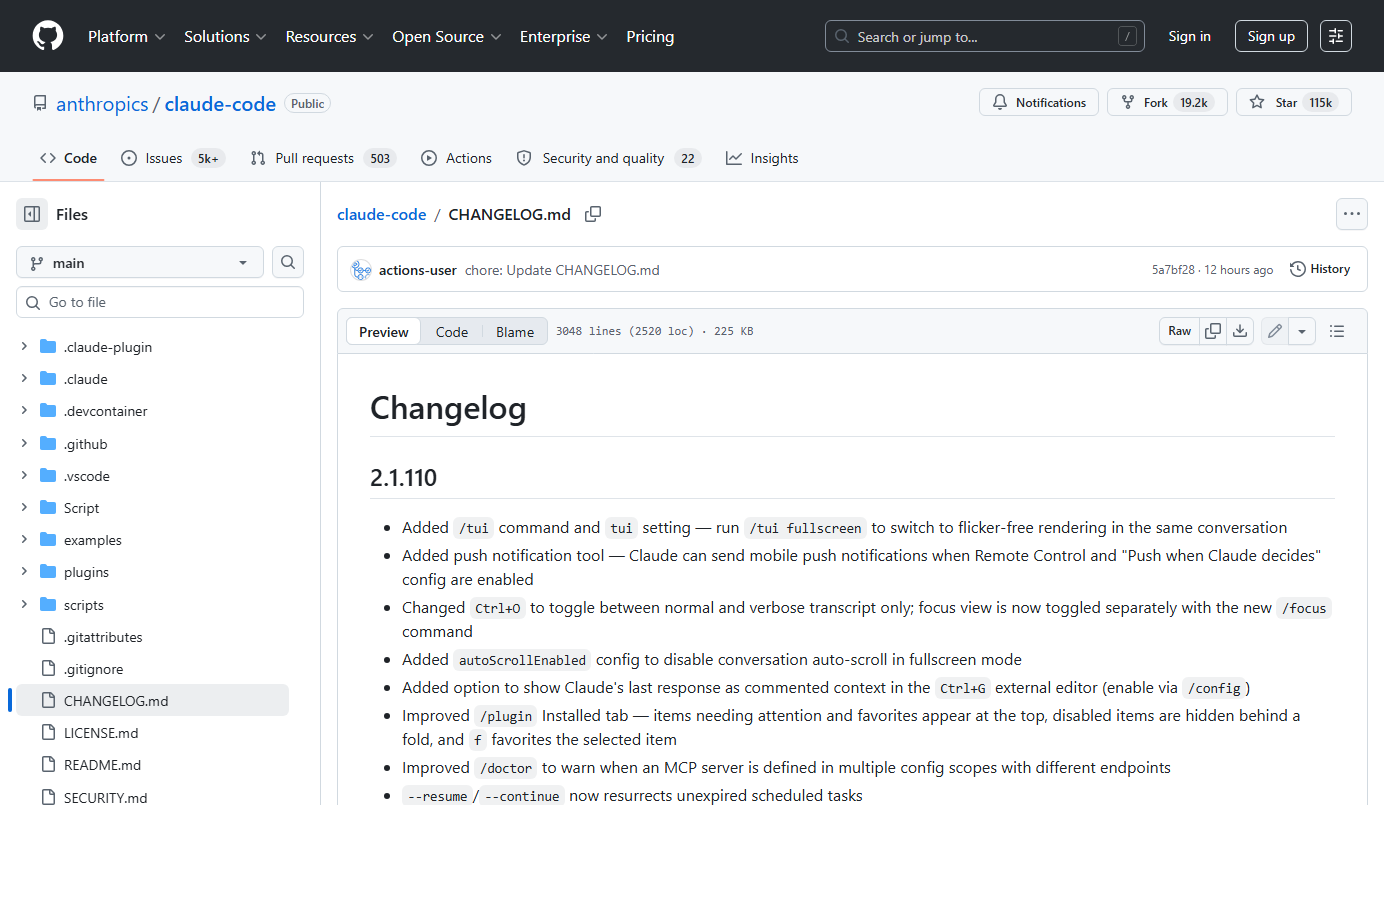1400x900 pixels.
Task: Open the claude-code repository title link
Action: pyautogui.click(x=220, y=104)
